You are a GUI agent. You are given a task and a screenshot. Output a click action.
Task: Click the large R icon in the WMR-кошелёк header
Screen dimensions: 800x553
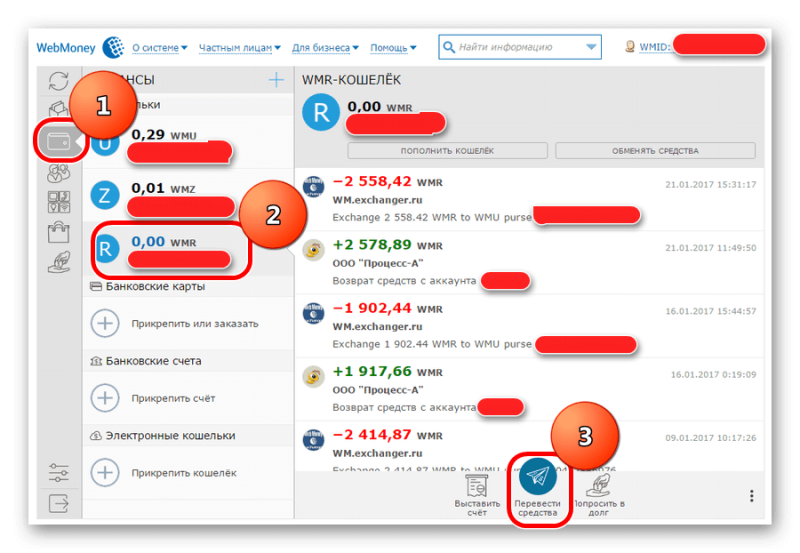click(x=321, y=112)
